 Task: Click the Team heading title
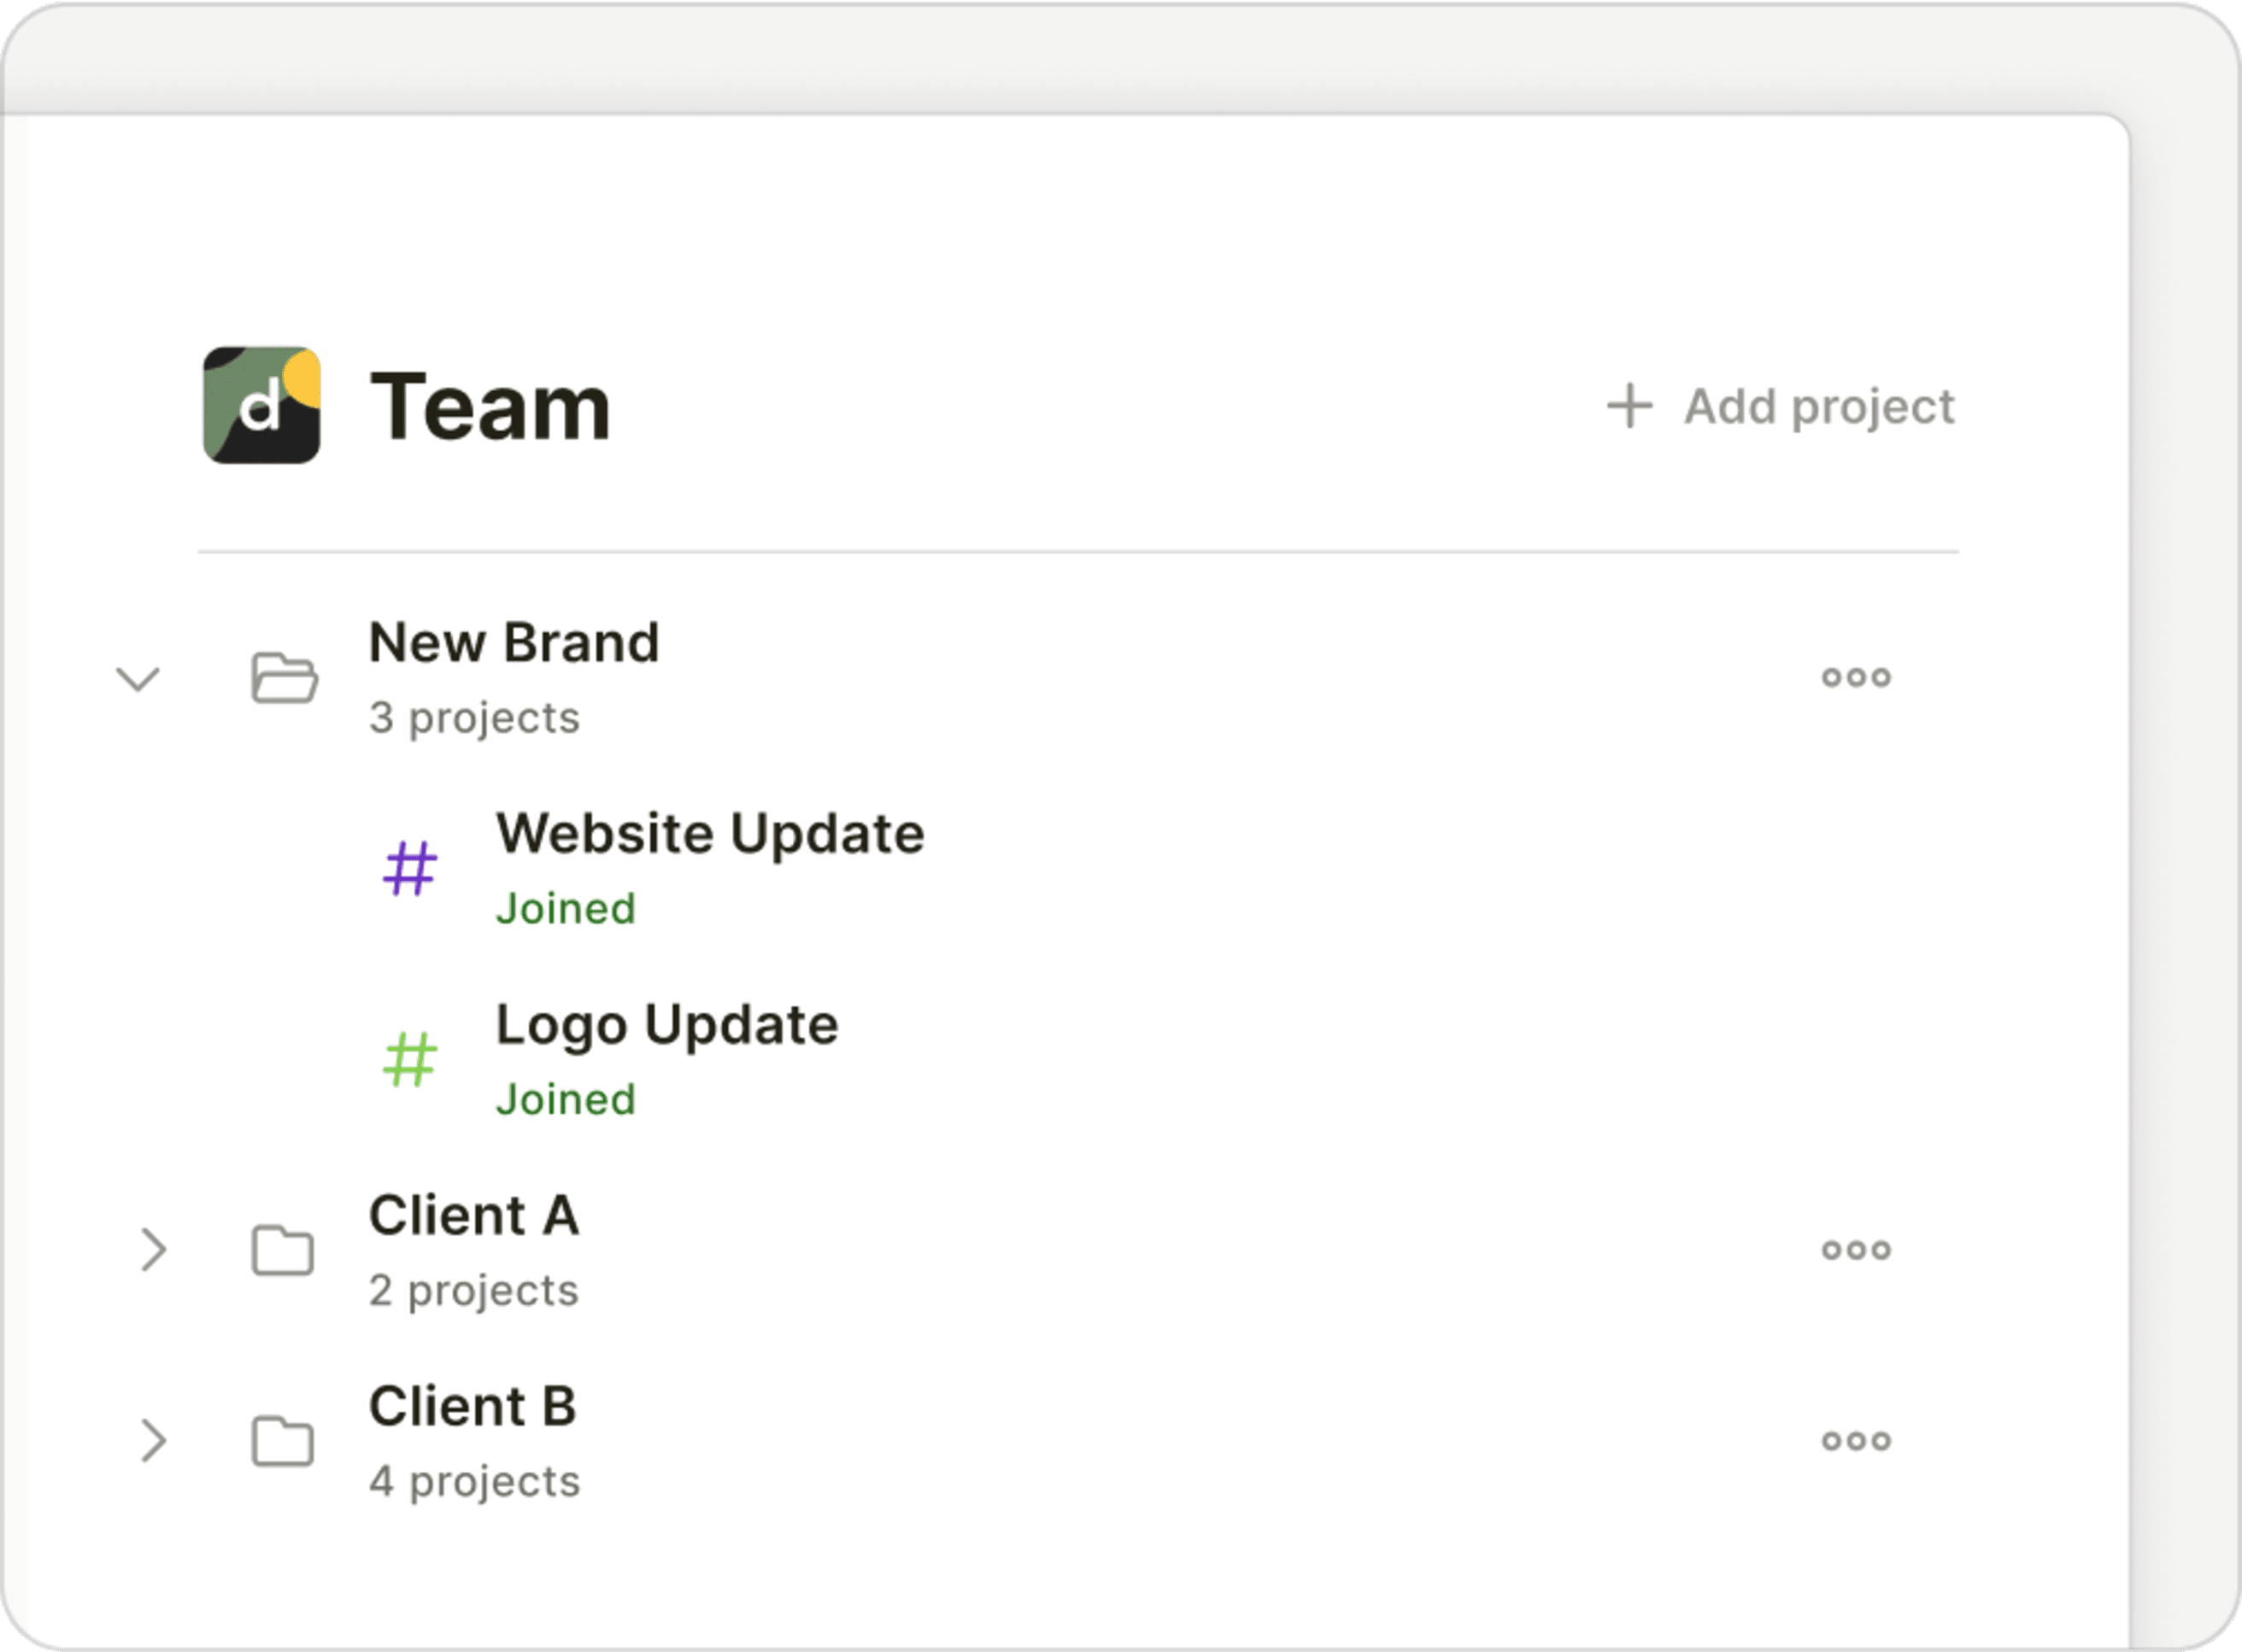pyautogui.click(x=490, y=406)
